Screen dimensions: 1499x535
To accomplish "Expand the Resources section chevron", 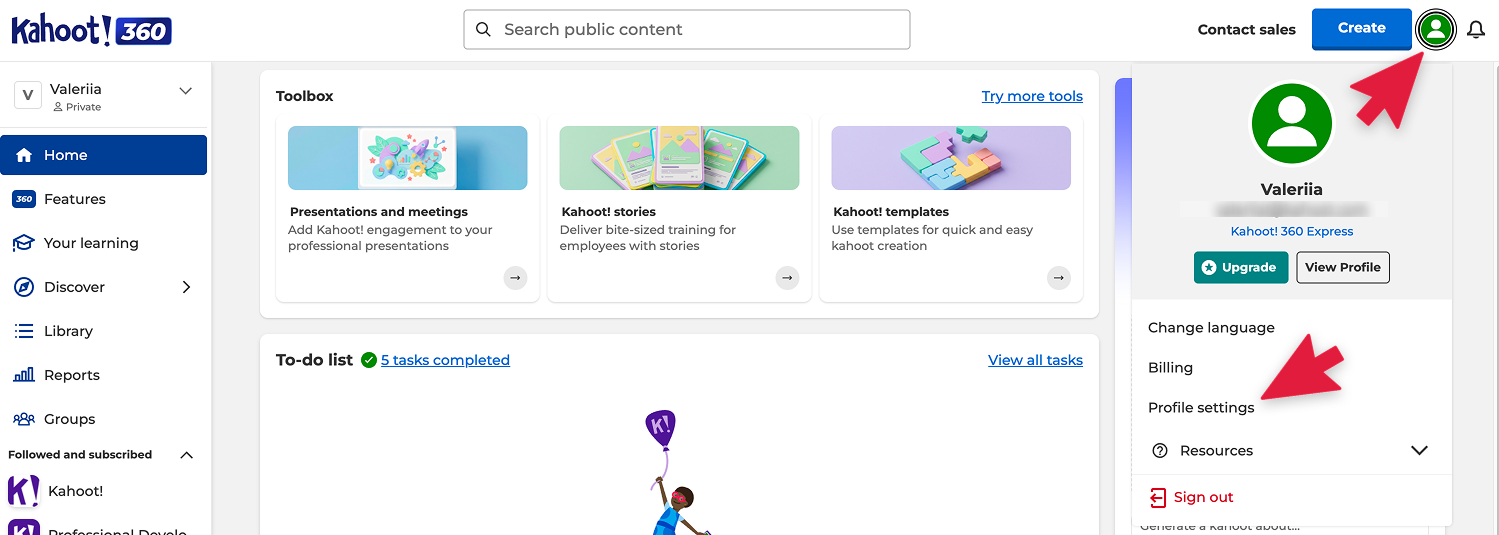I will [x=1419, y=451].
